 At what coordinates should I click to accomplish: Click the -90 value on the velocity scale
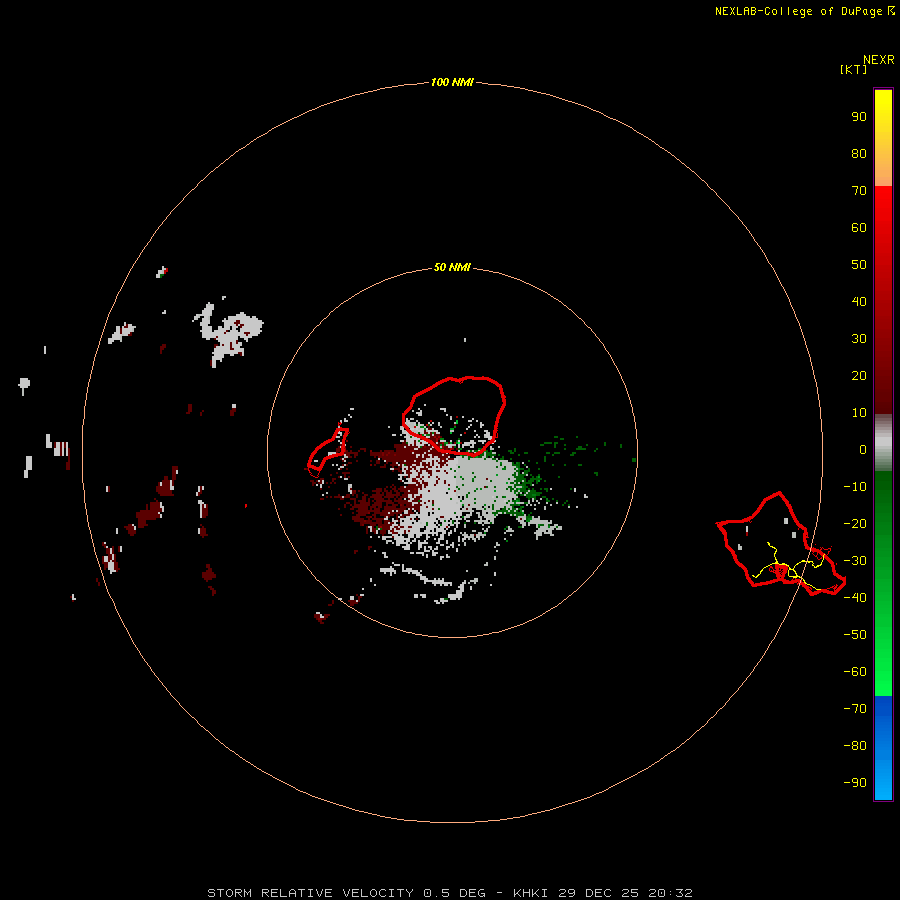tap(855, 782)
